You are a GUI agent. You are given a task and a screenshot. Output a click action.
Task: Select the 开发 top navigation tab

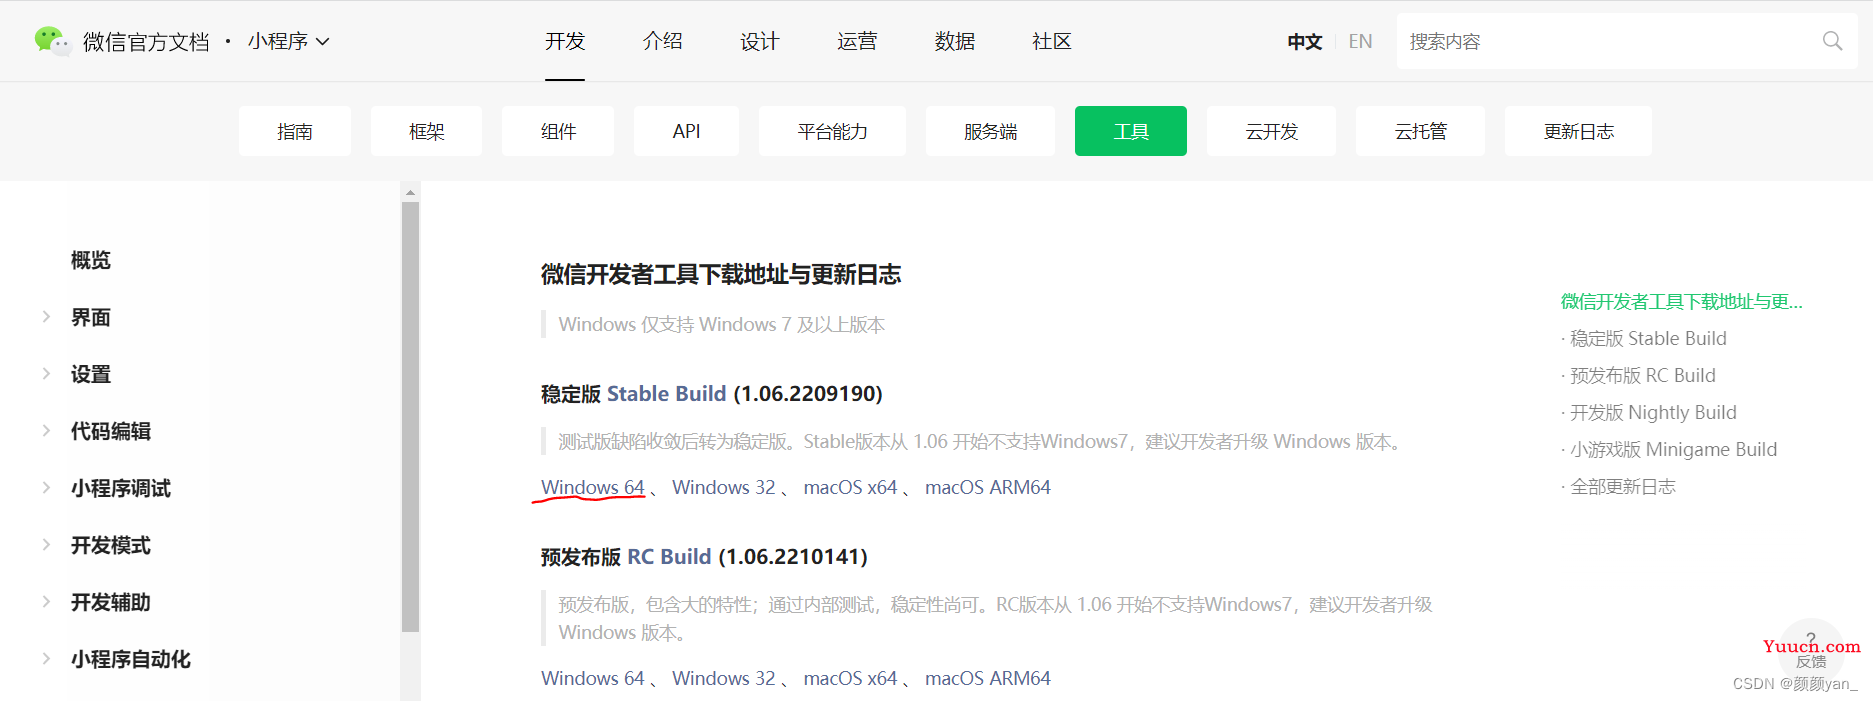[565, 41]
